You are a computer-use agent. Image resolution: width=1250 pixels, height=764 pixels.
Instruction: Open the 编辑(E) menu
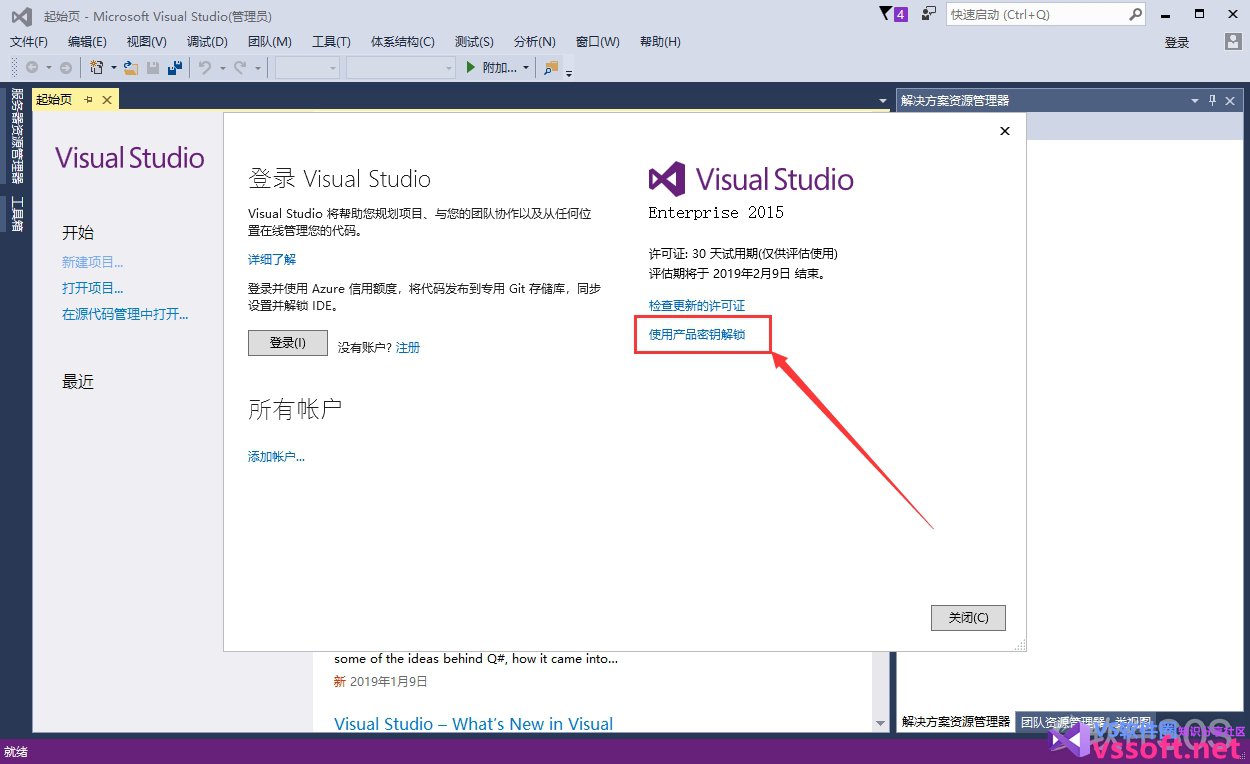point(87,42)
